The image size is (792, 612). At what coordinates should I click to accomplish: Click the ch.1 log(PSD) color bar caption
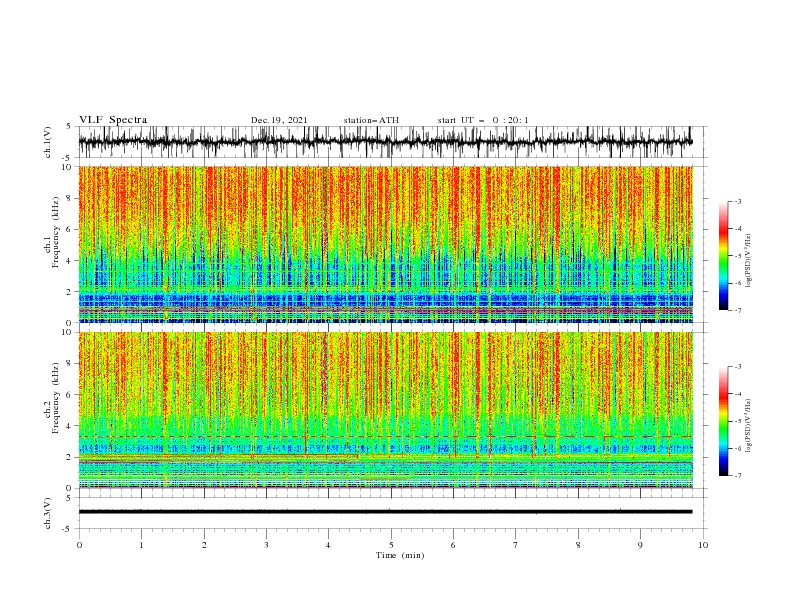point(749,261)
